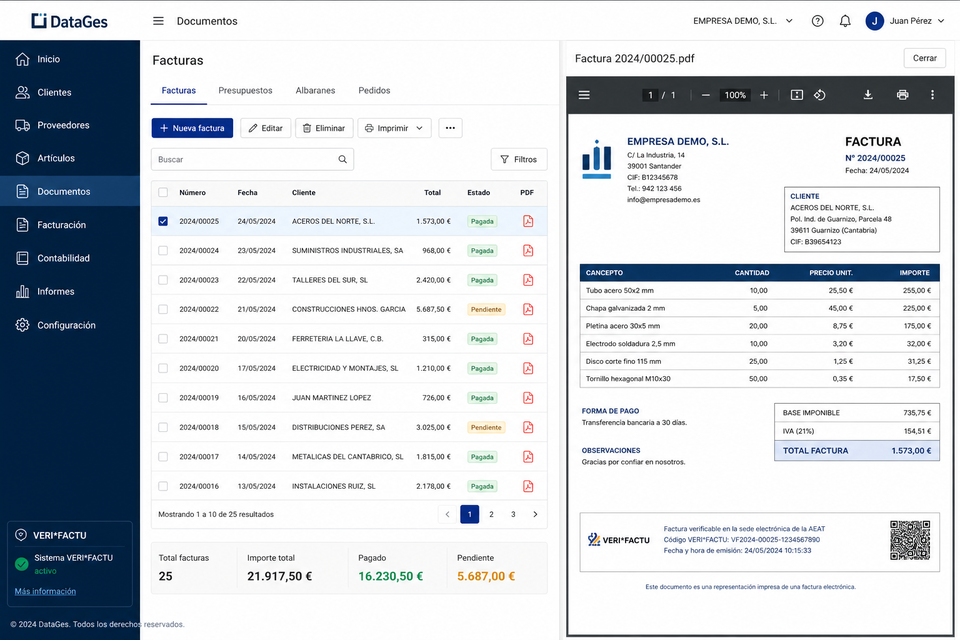Image resolution: width=960 pixels, height=640 pixels.
Task: Rotate the PDF page
Action: 819,95
